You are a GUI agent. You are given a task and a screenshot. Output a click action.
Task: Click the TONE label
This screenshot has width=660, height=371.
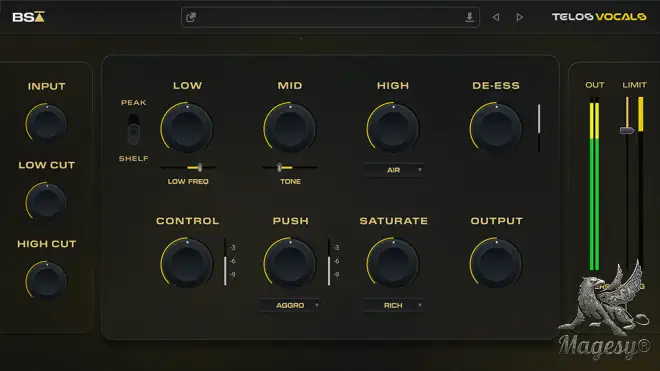(x=290, y=181)
